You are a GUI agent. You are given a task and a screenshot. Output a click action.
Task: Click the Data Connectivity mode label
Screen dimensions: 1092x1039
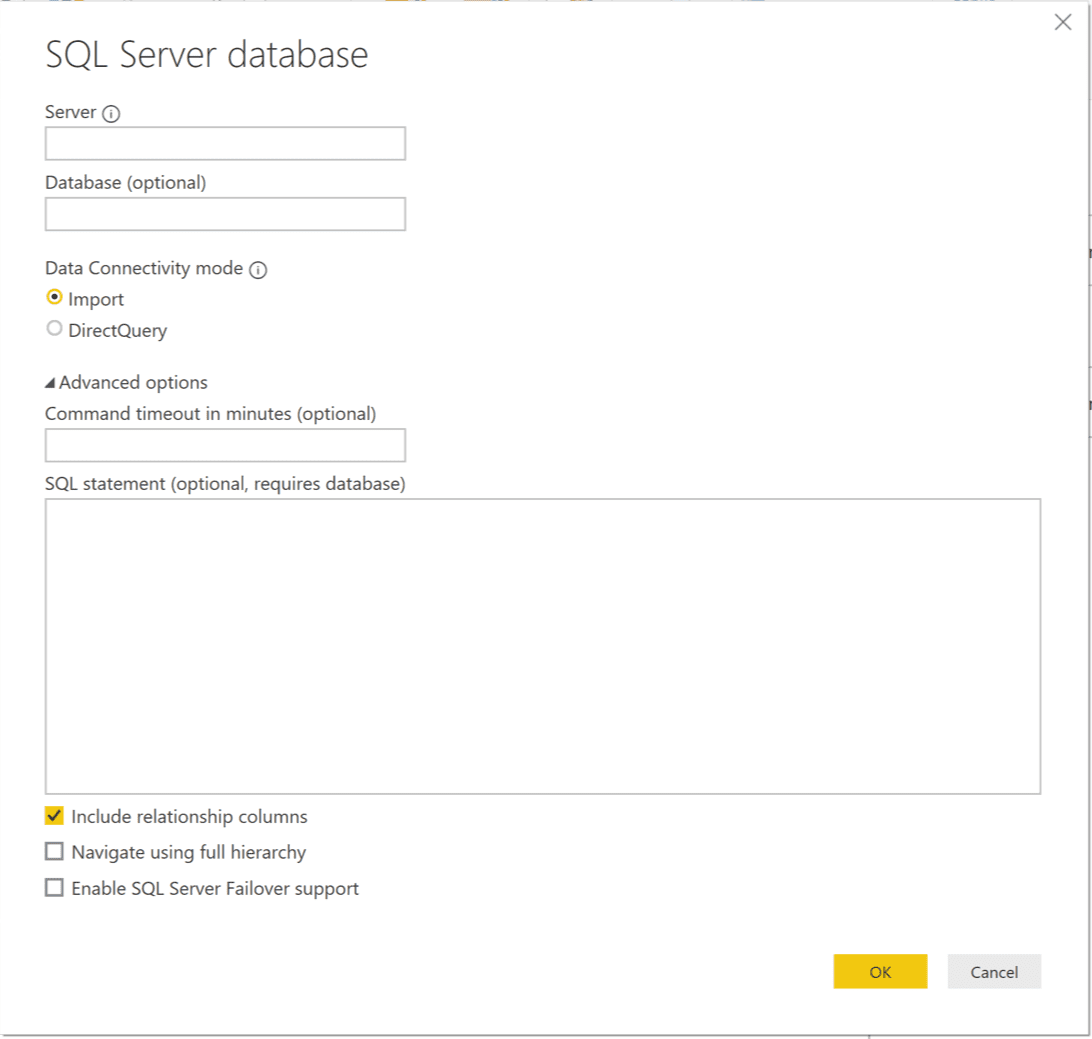click(x=144, y=268)
